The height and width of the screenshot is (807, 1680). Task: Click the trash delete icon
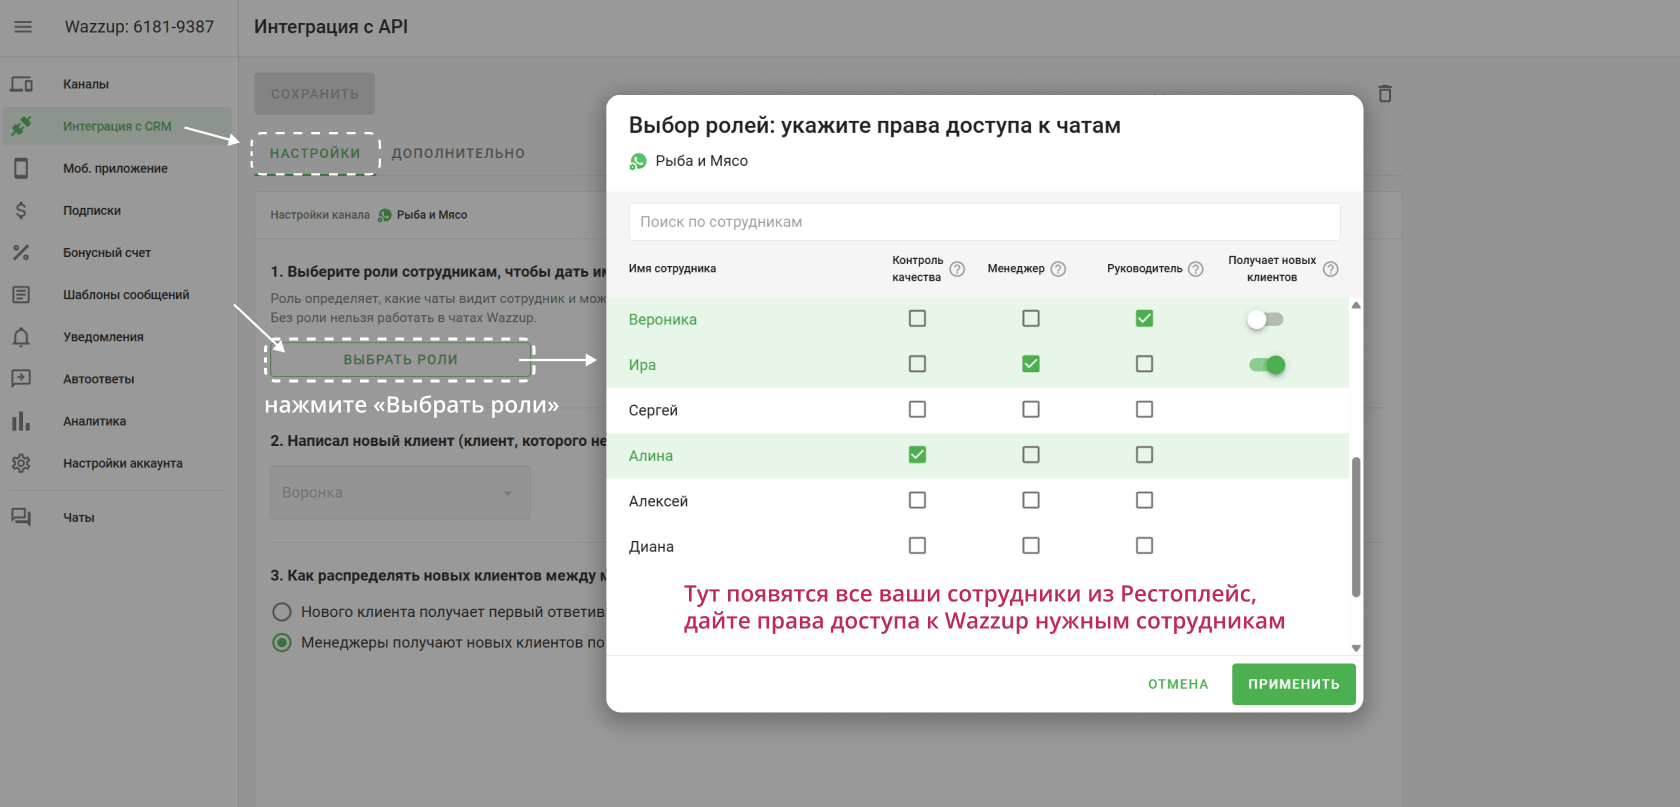click(1385, 93)
